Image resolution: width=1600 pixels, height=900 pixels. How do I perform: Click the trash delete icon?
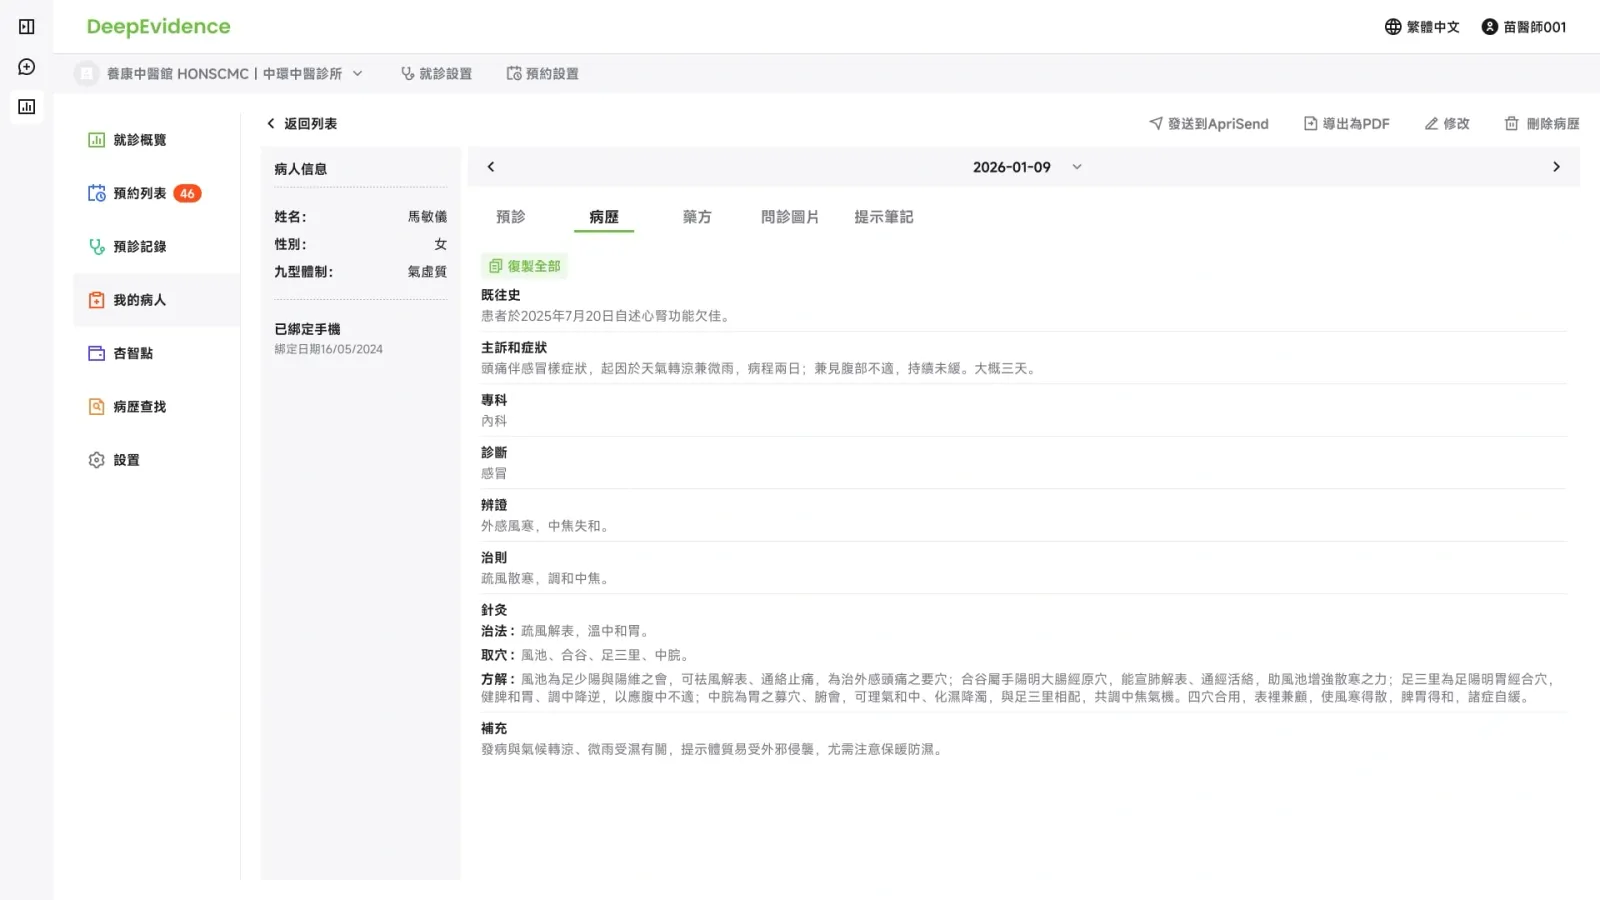point(1512,123)
